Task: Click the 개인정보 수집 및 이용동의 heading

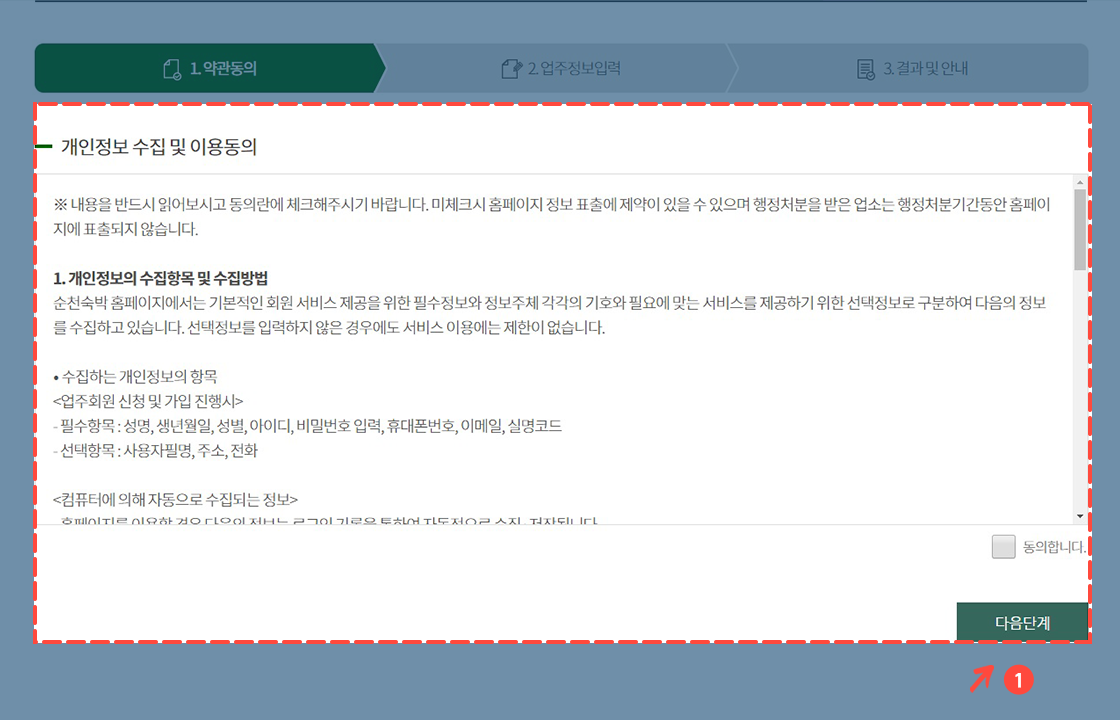Action: click(x=150, y=145)
